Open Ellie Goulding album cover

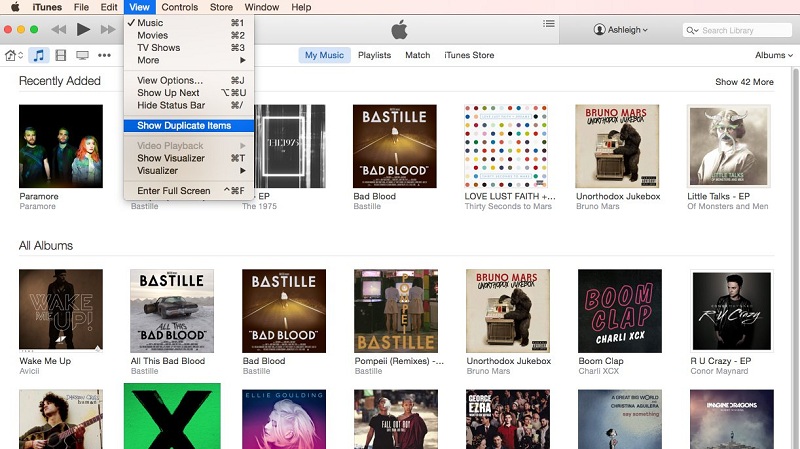(x=284, y=419)
